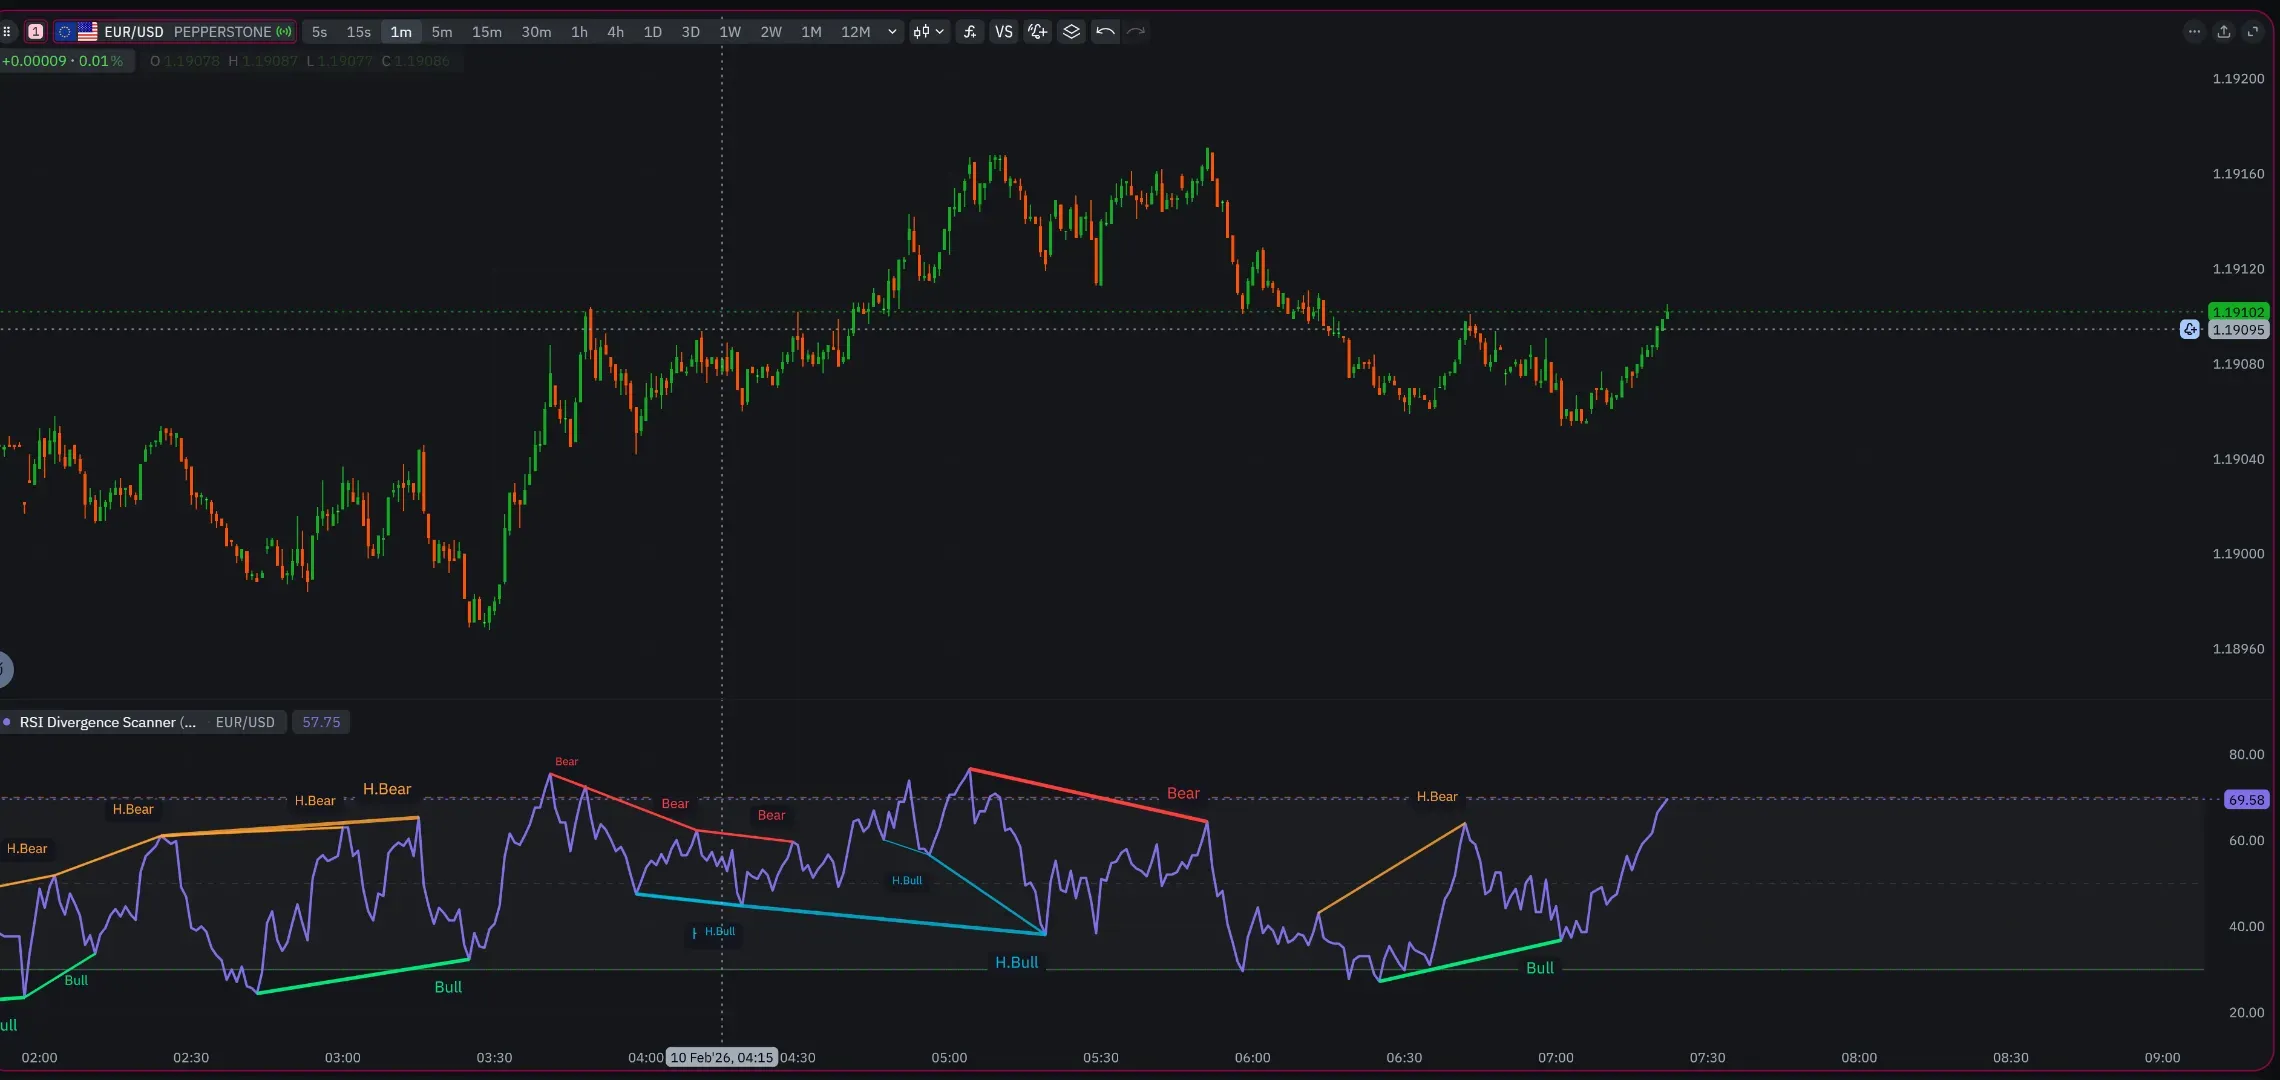The width and height of the screenshot is (2280, 1080).
Task: Expand the extra timeframes chevron after 12M
Action: [891, 31]
